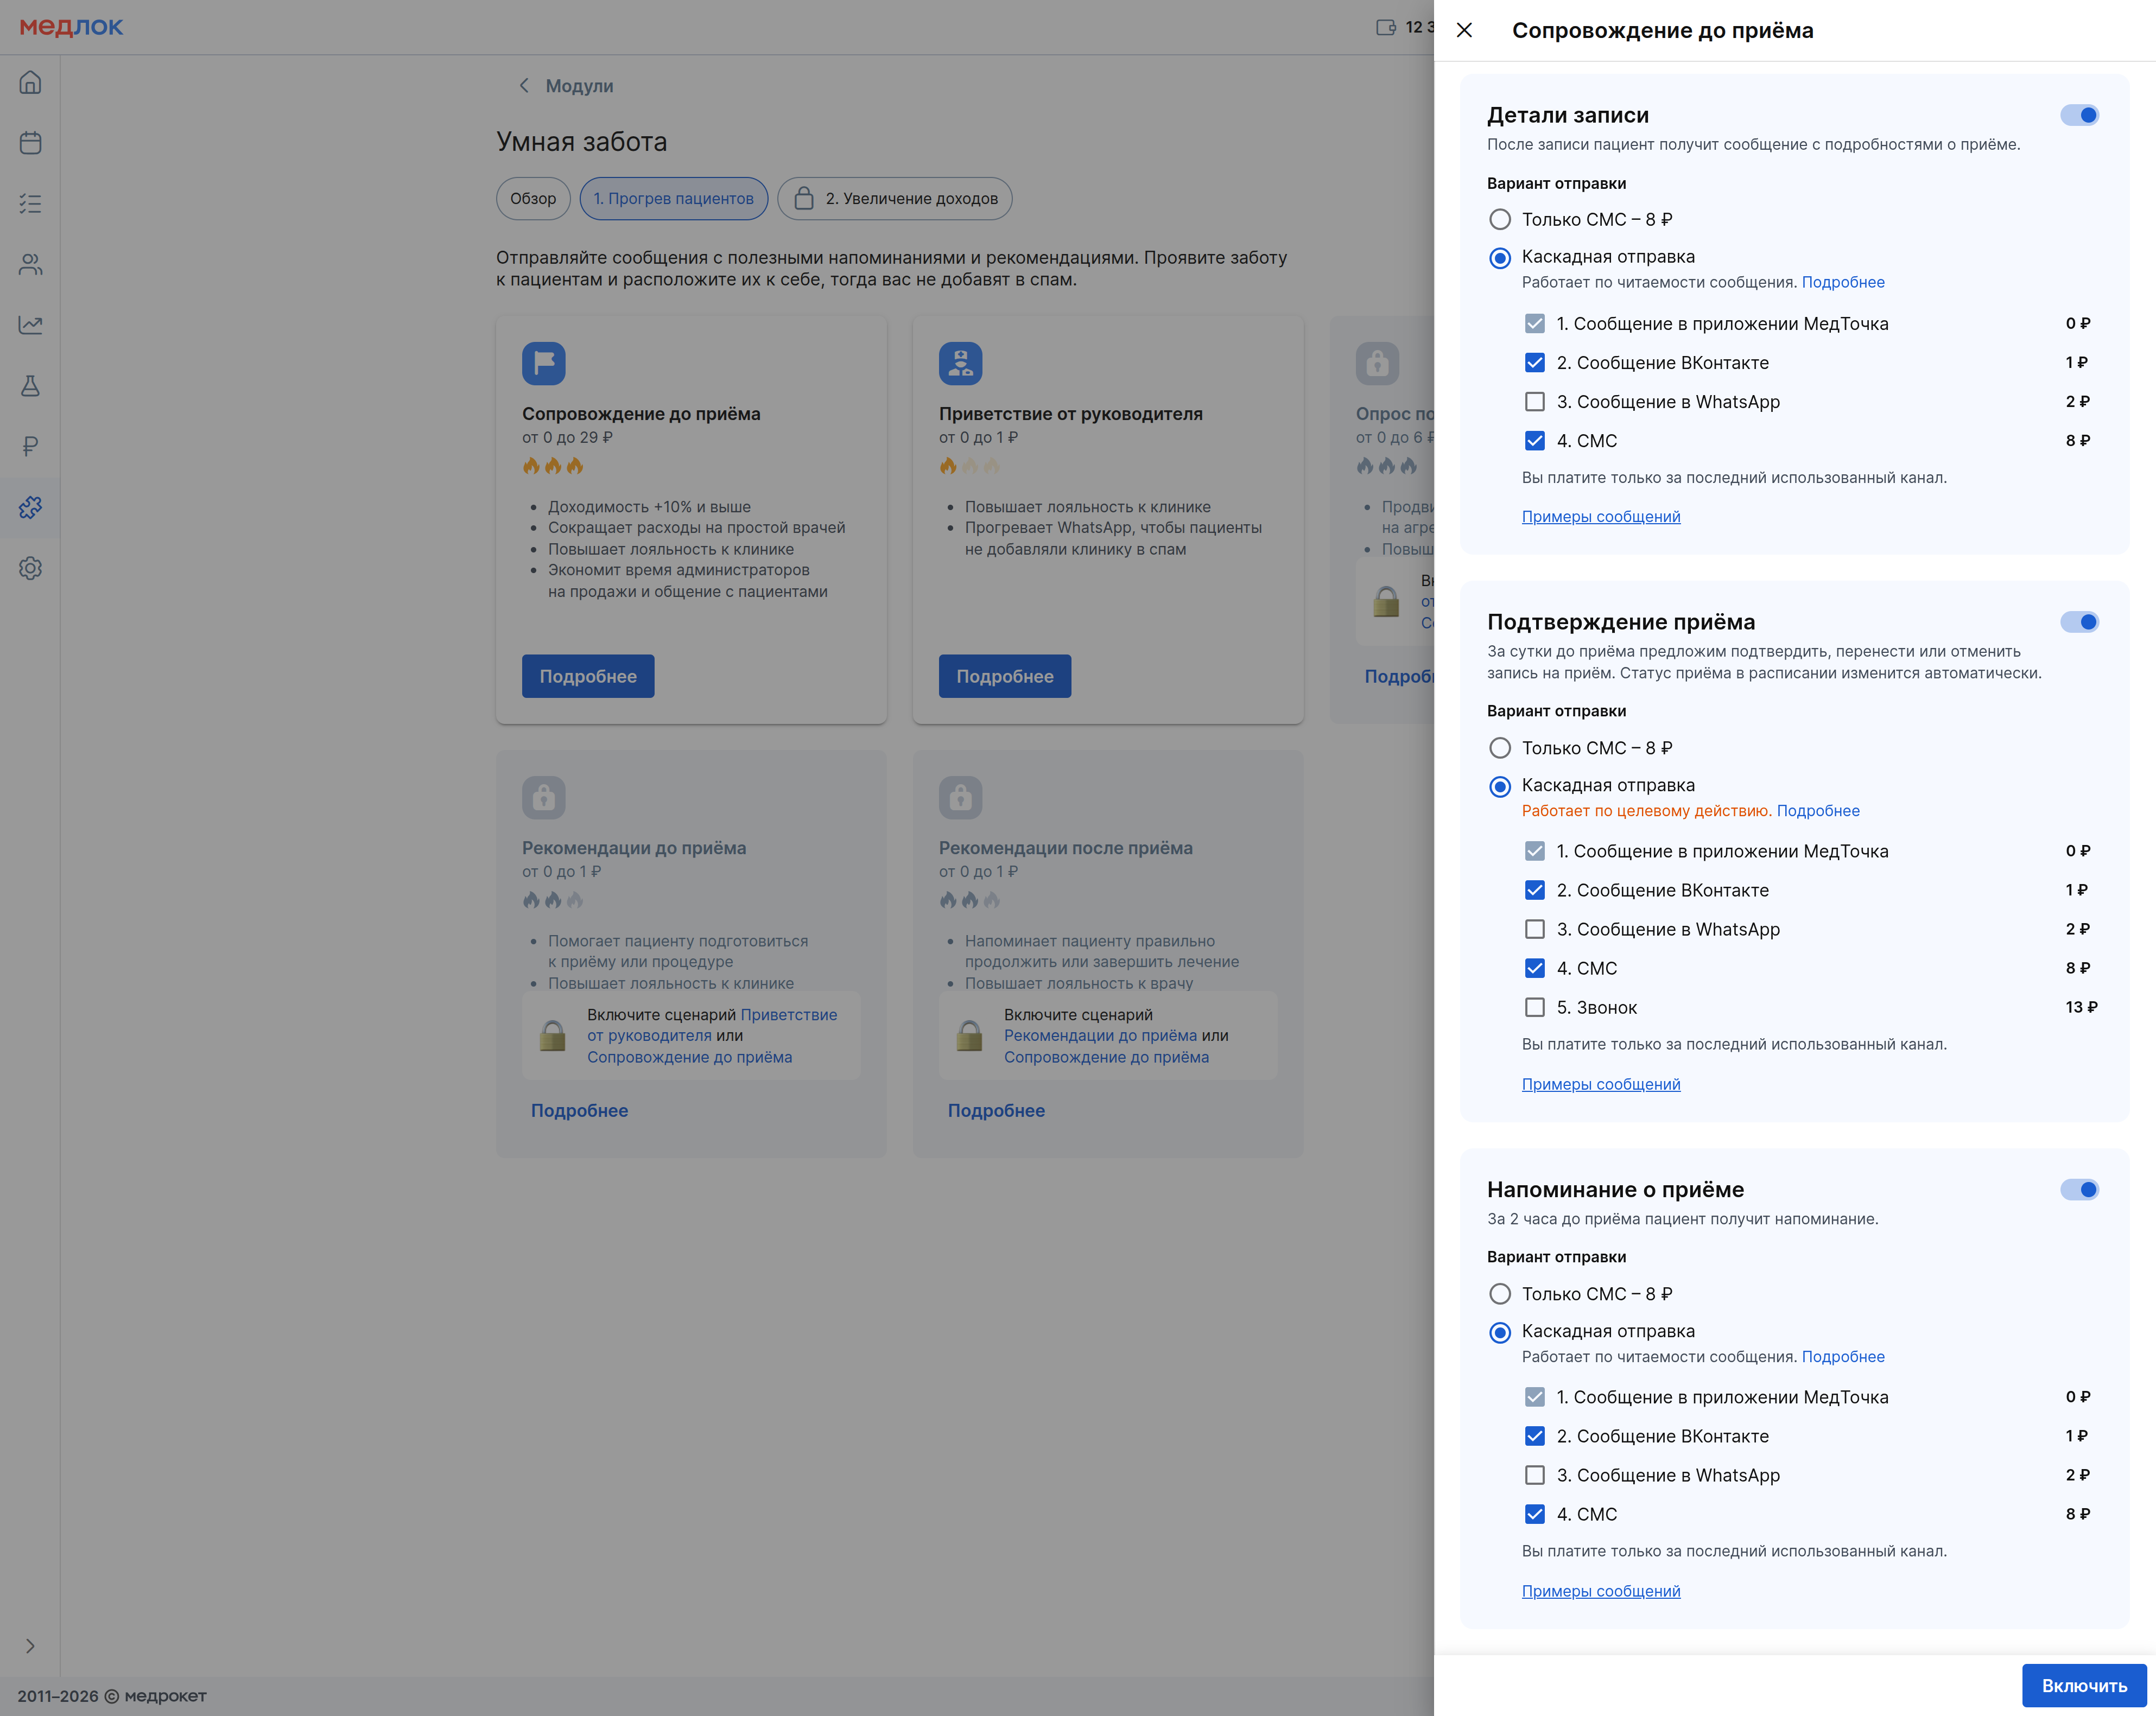2156x1716 pixels.
Task: Go back to "Модули" via the chevron
Action: click(x=524, y=86)
